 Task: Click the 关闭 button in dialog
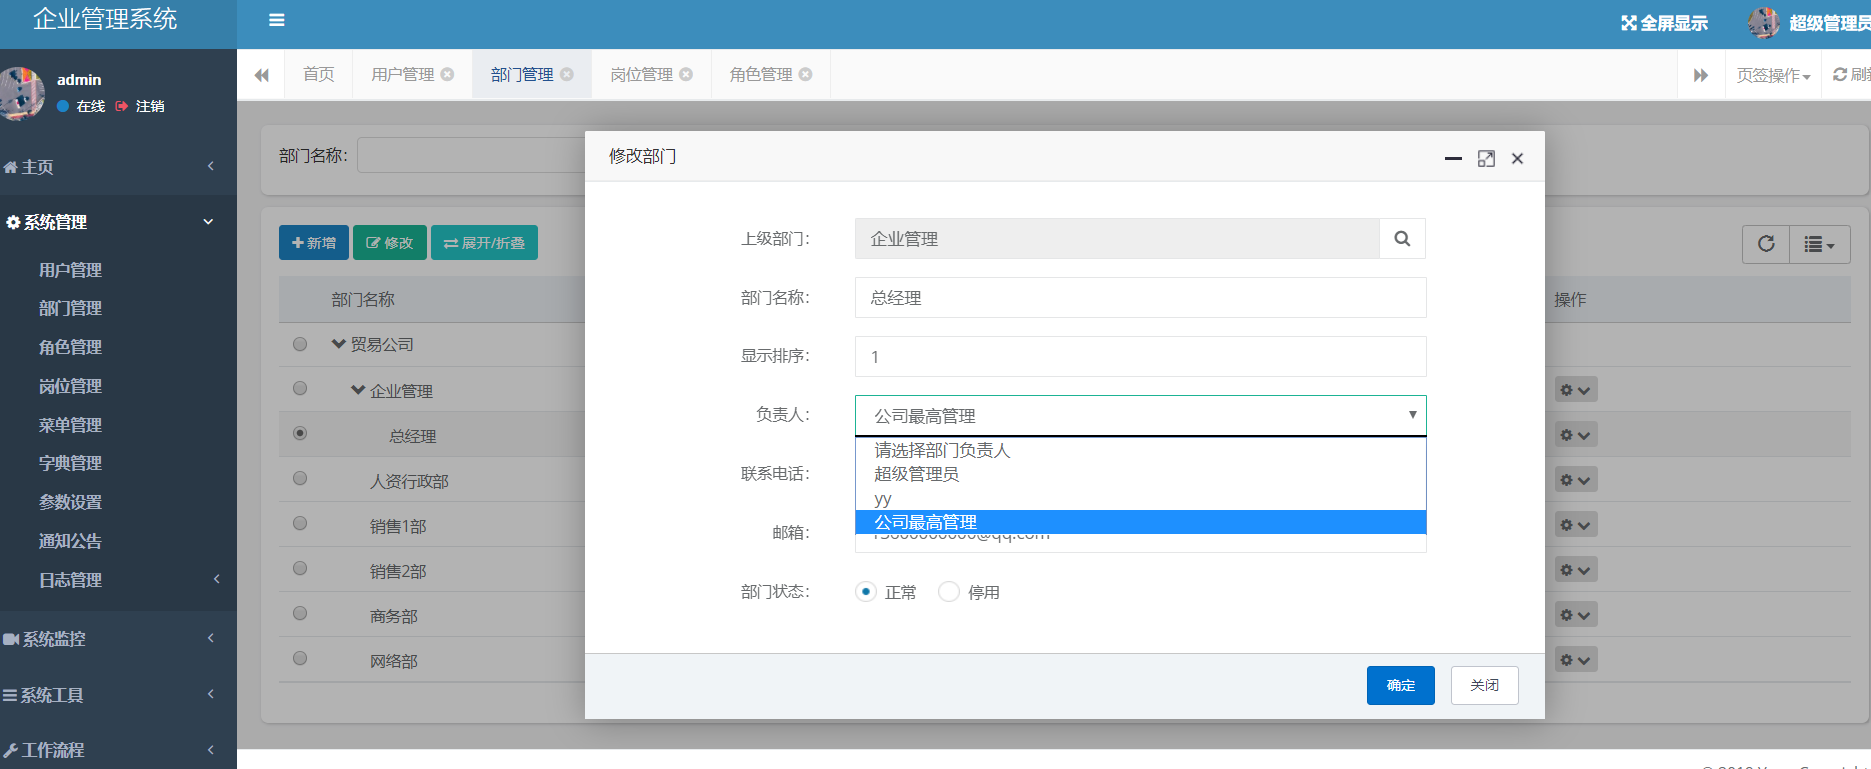(1484, 685)
